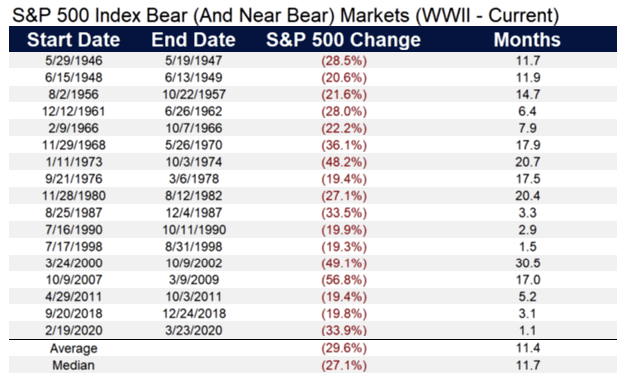This screenshot has width=626, height=382.
Task: Click the End Date column header
Action: (194, 40)
